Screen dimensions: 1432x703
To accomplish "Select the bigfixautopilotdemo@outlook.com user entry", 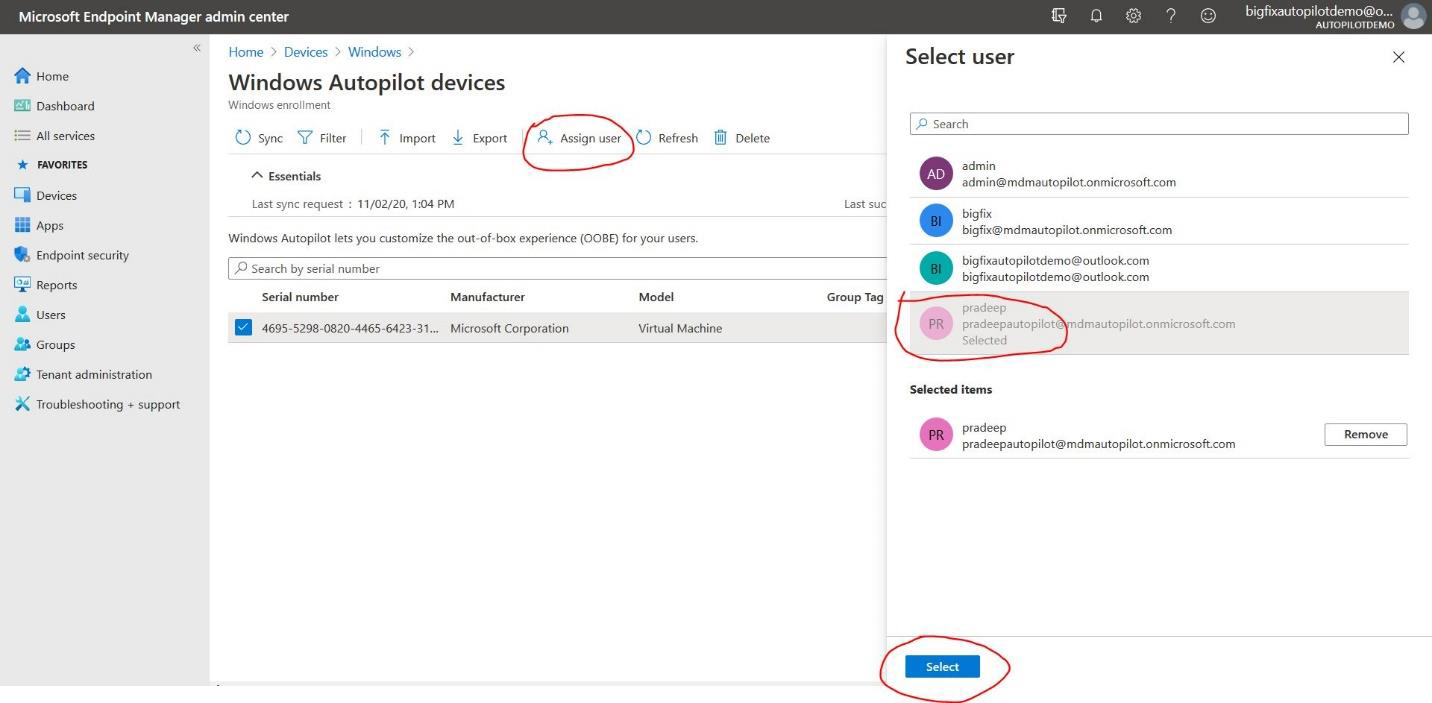I will [x=1159, y=268].
